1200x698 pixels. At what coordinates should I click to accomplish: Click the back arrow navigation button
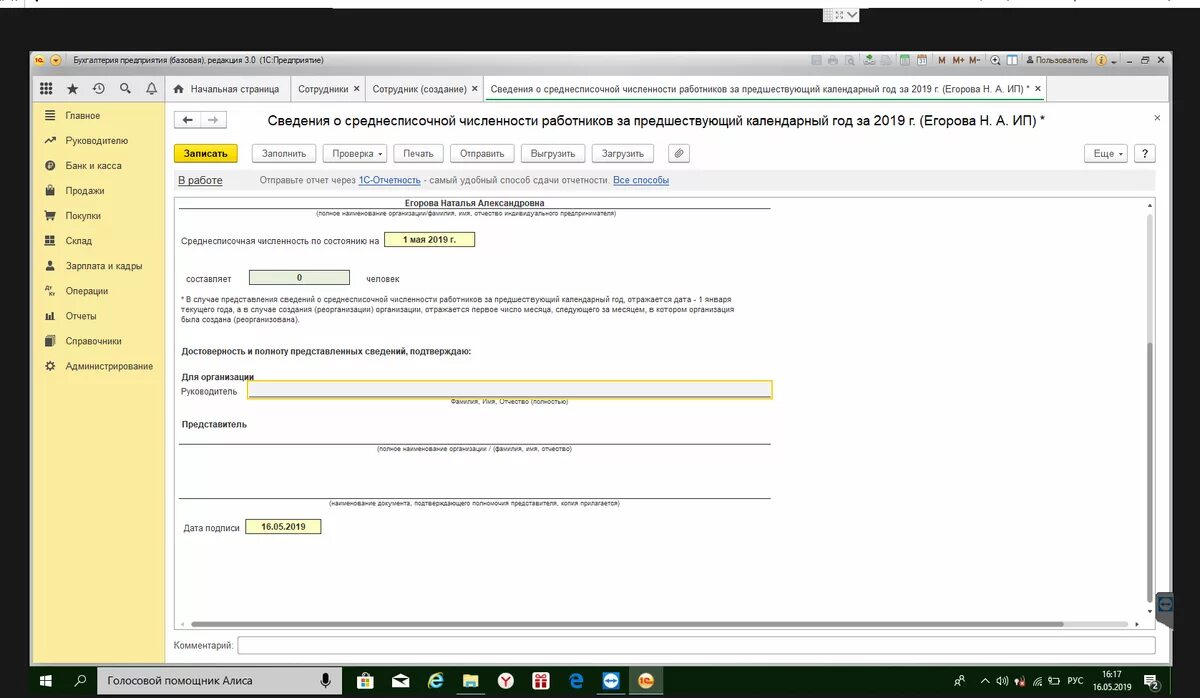187,120
